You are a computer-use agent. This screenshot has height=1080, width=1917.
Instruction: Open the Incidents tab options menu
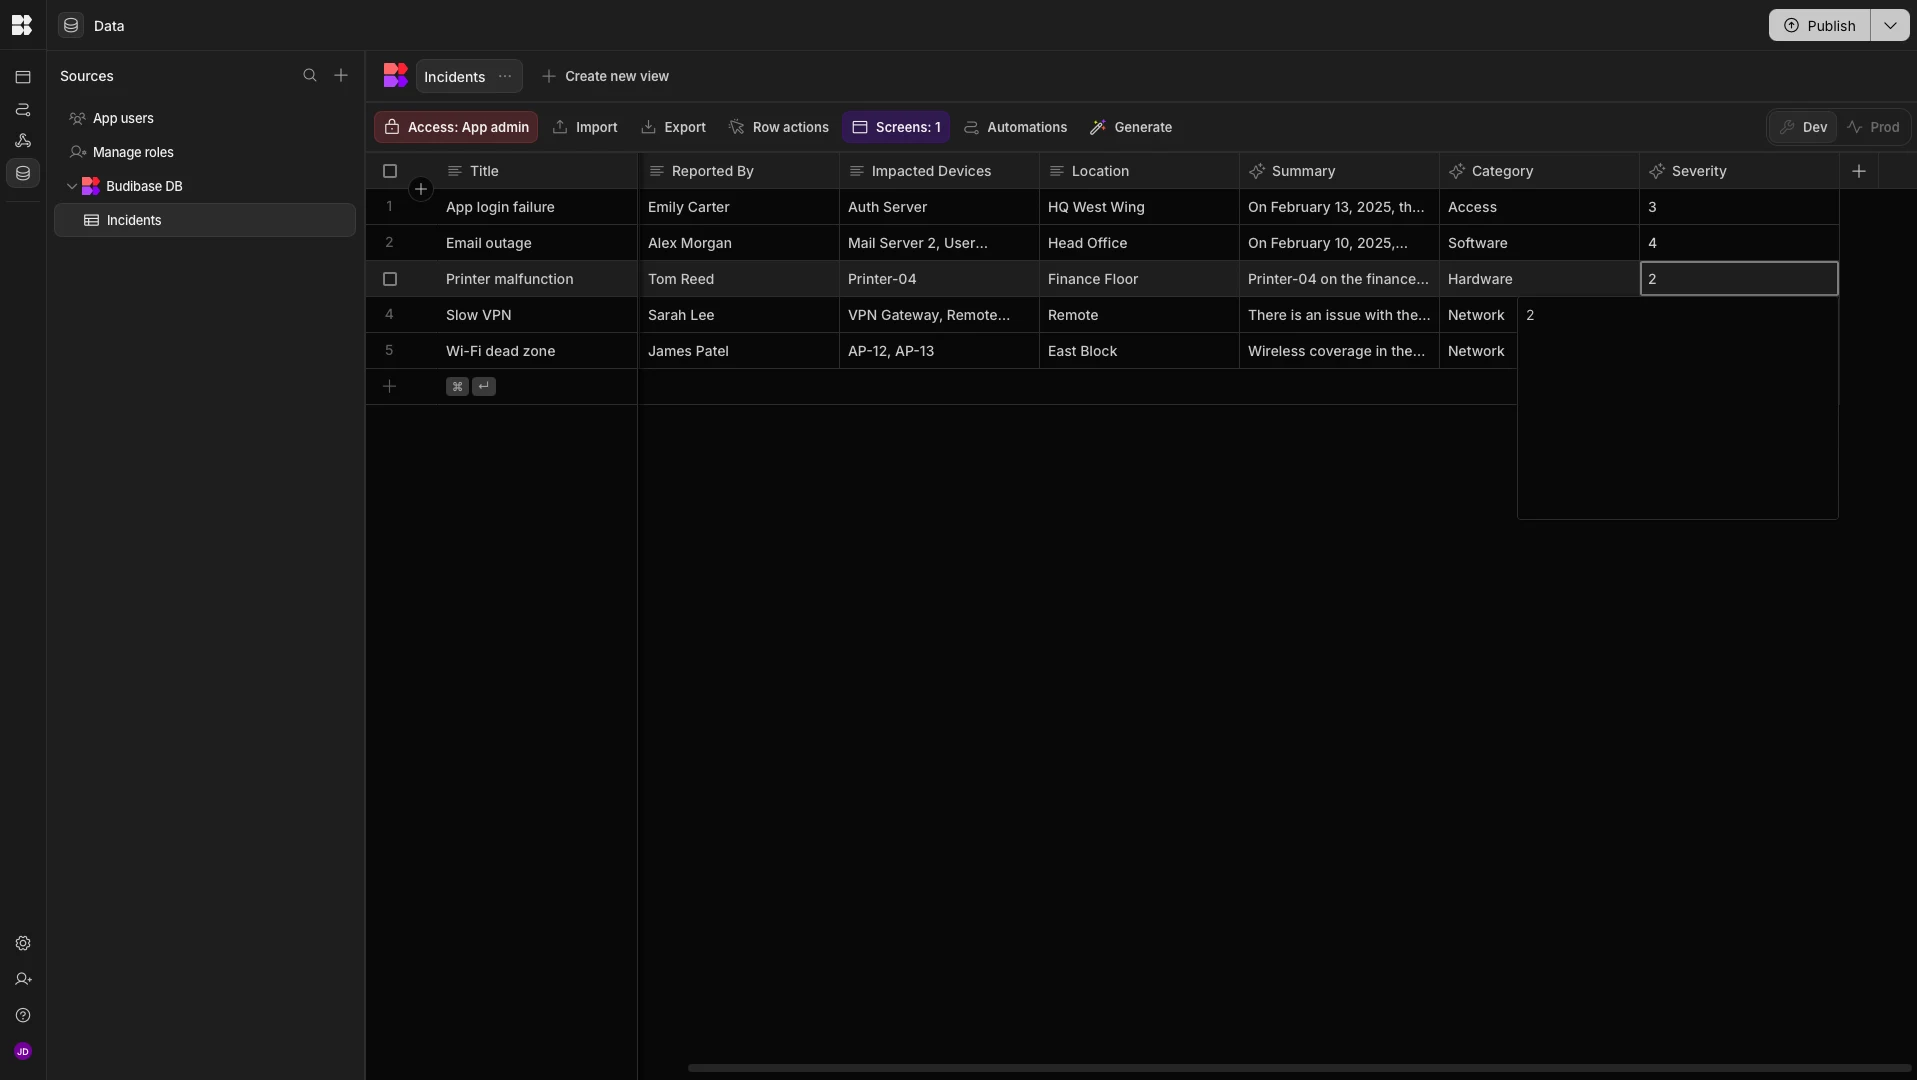tap(504, 76)
